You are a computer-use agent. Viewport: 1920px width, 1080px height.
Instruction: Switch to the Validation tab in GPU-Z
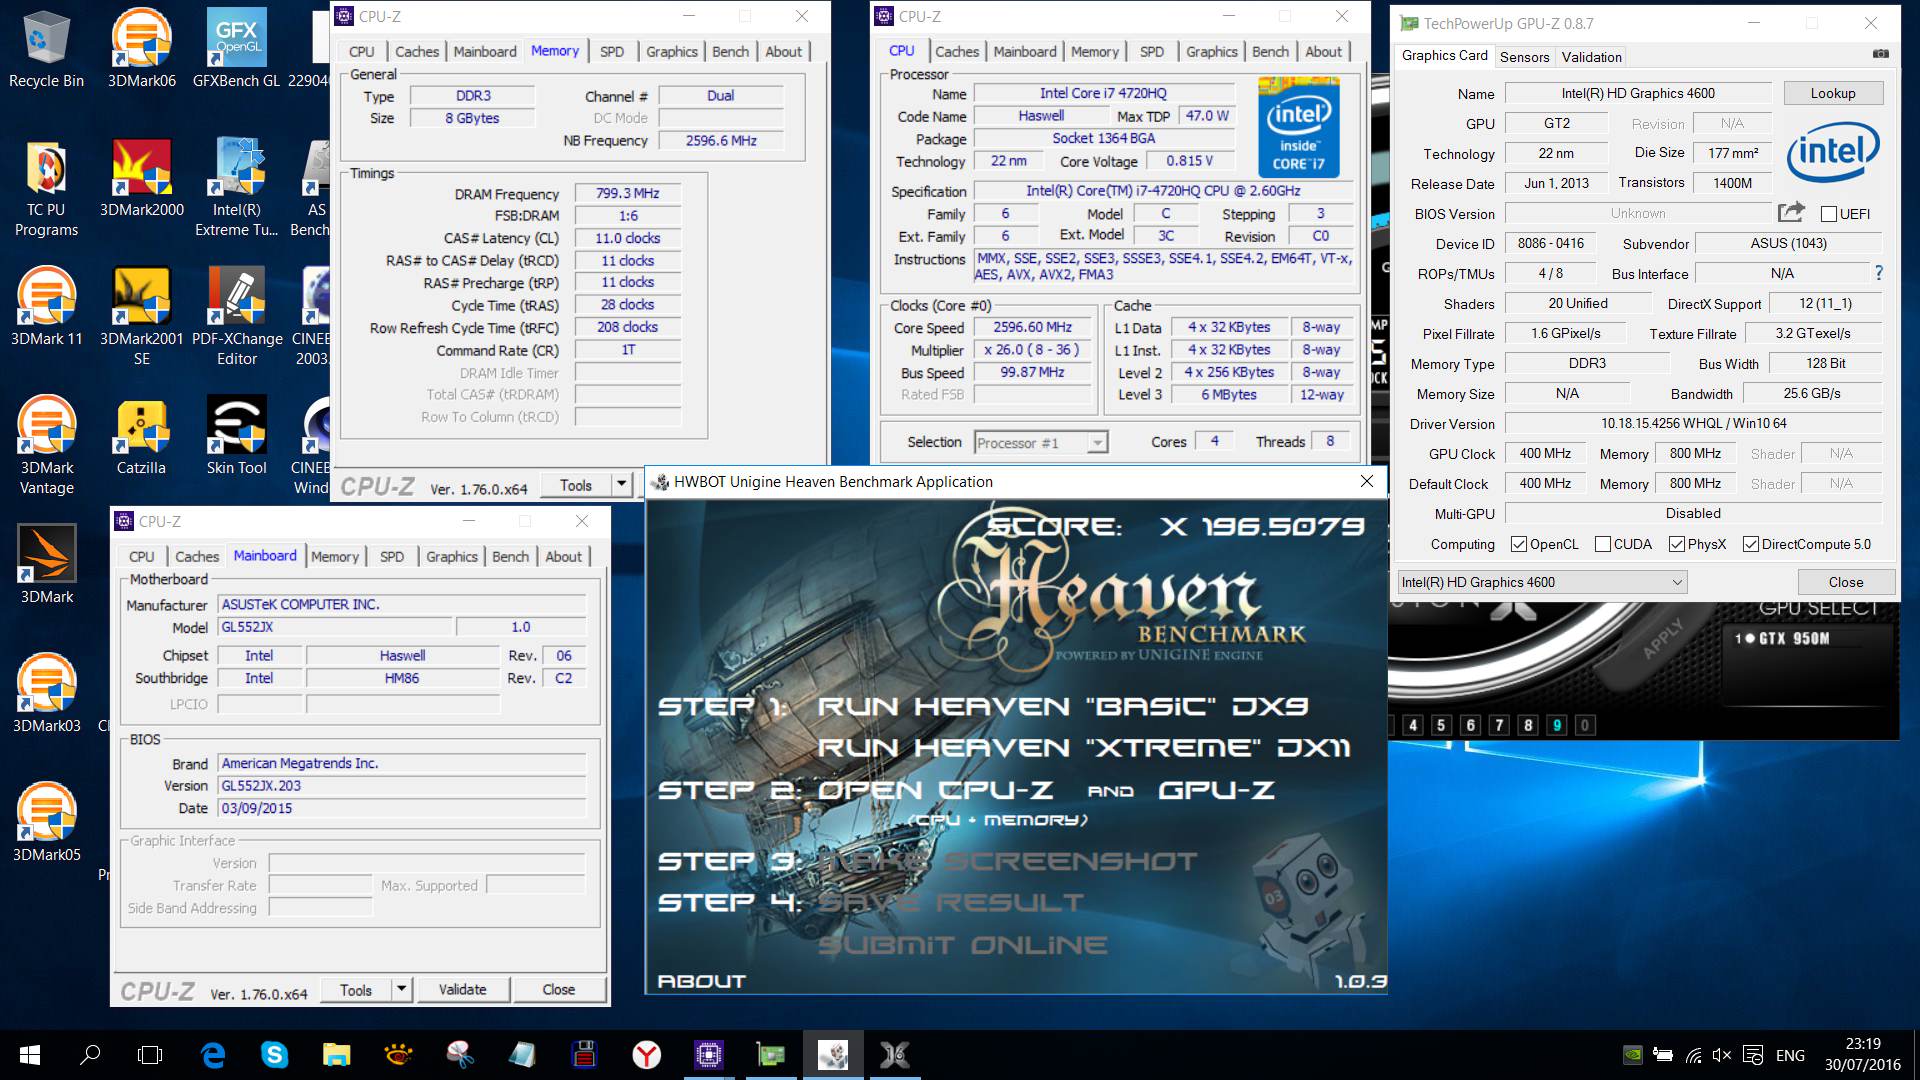coord(1591,57)
